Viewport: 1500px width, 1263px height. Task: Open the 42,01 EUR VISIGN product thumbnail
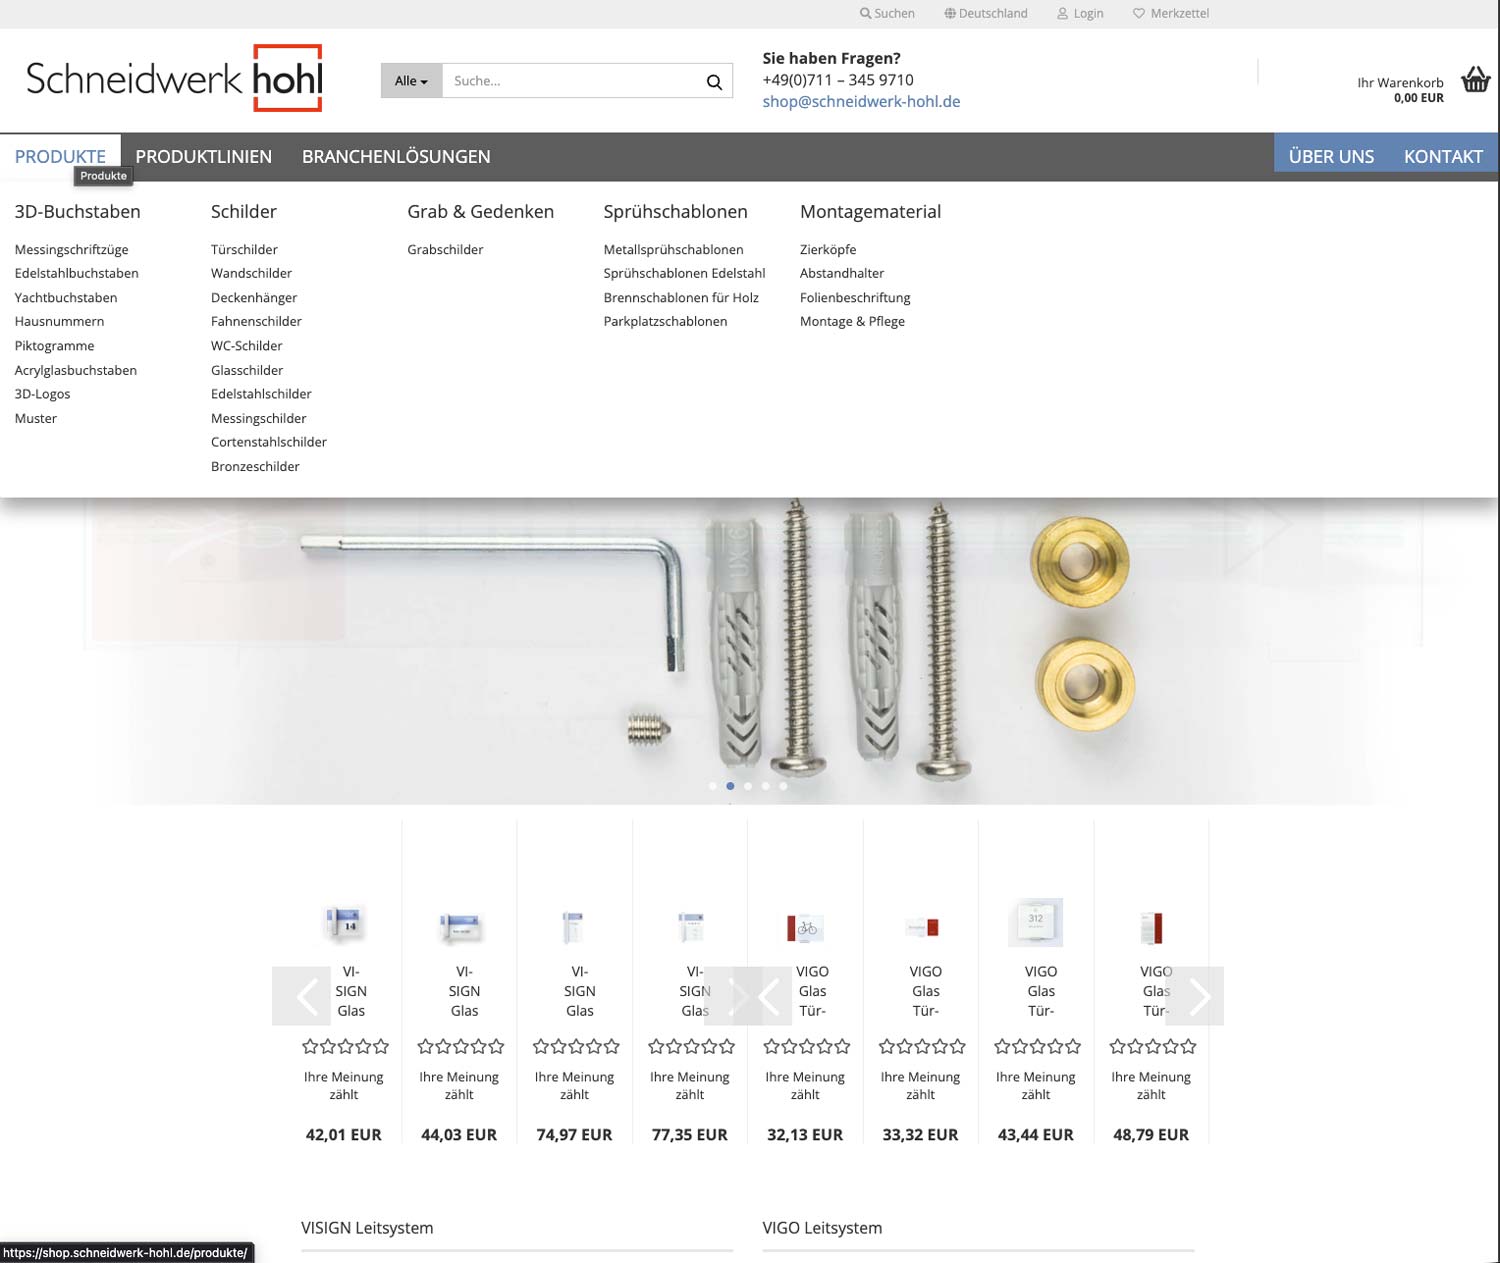click(344, 924)
